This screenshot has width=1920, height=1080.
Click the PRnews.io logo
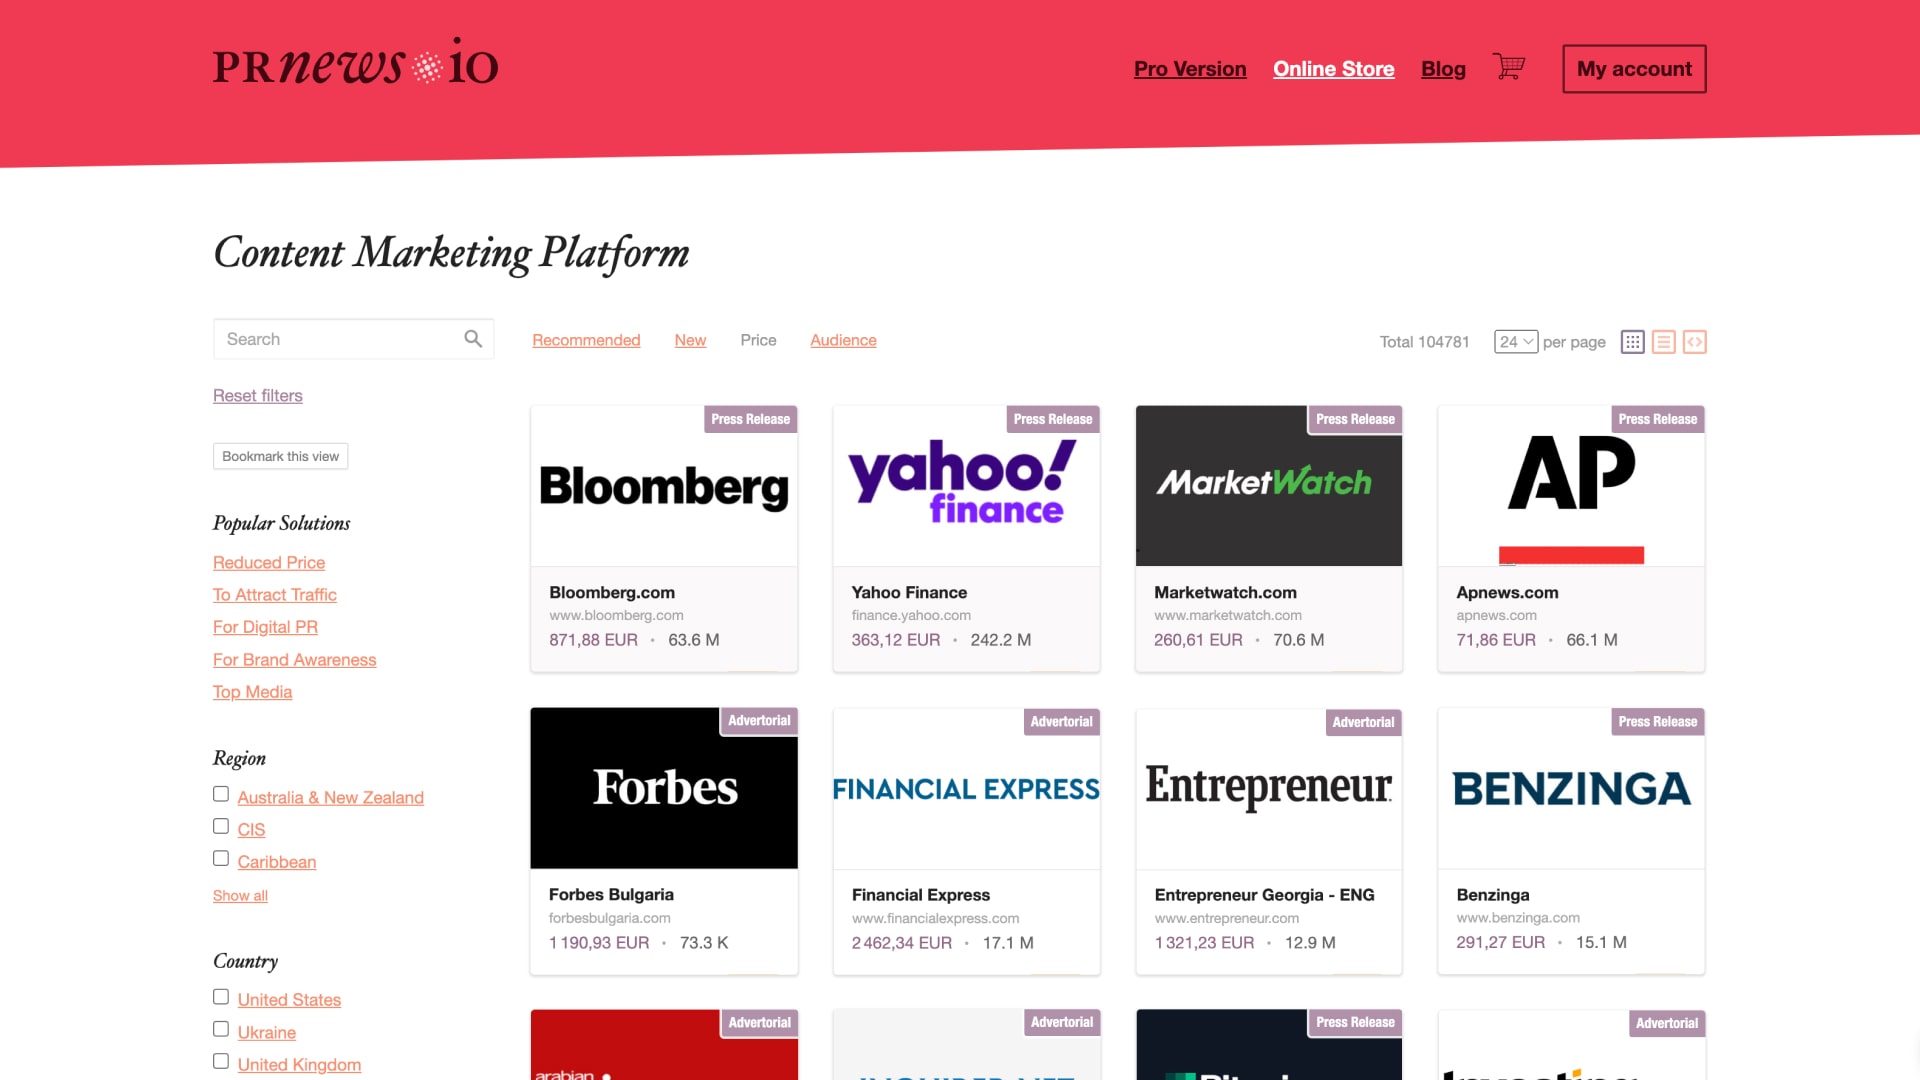[355, 65]
